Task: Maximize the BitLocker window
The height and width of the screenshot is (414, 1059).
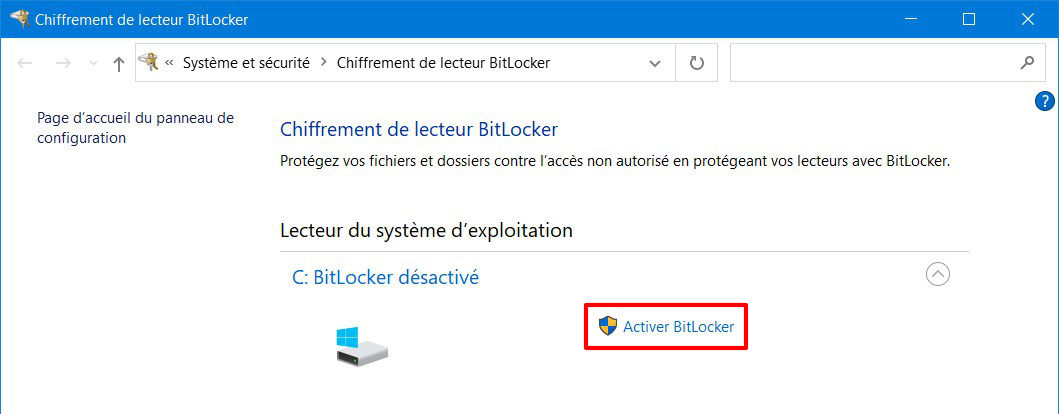Action: (x=968, y=19)
